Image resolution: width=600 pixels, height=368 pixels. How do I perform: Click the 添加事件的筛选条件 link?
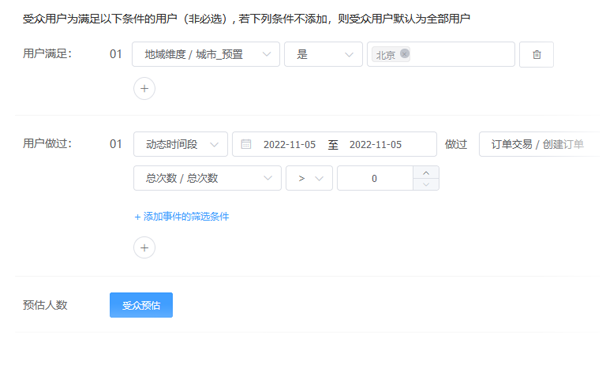182,217
